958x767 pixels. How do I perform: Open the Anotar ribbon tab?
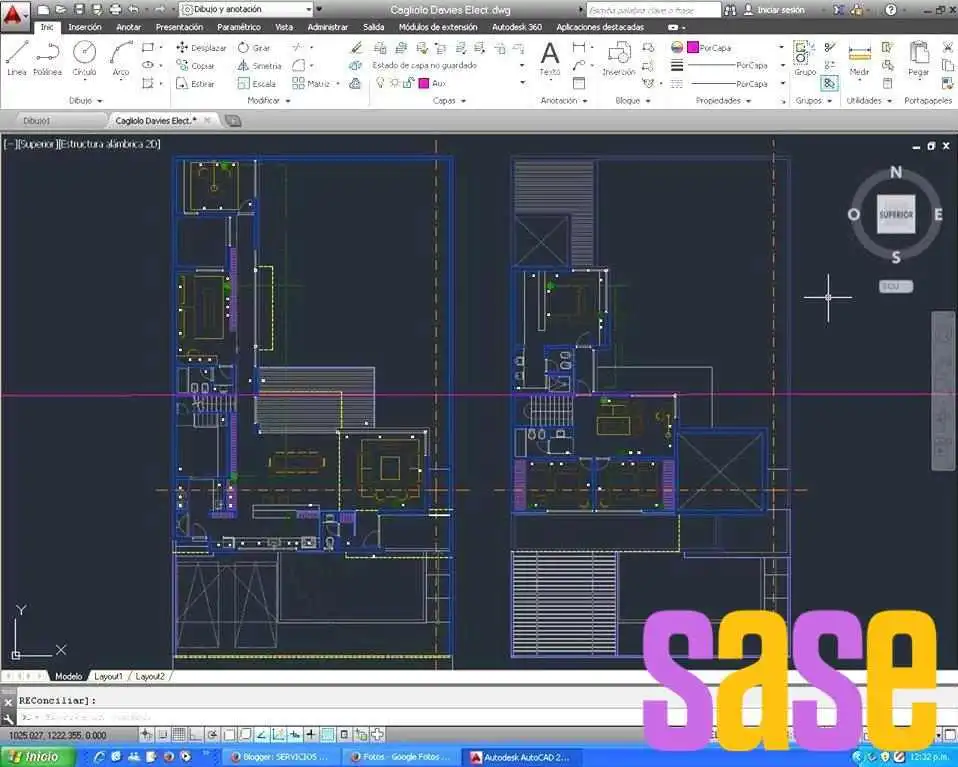point(128,27)
